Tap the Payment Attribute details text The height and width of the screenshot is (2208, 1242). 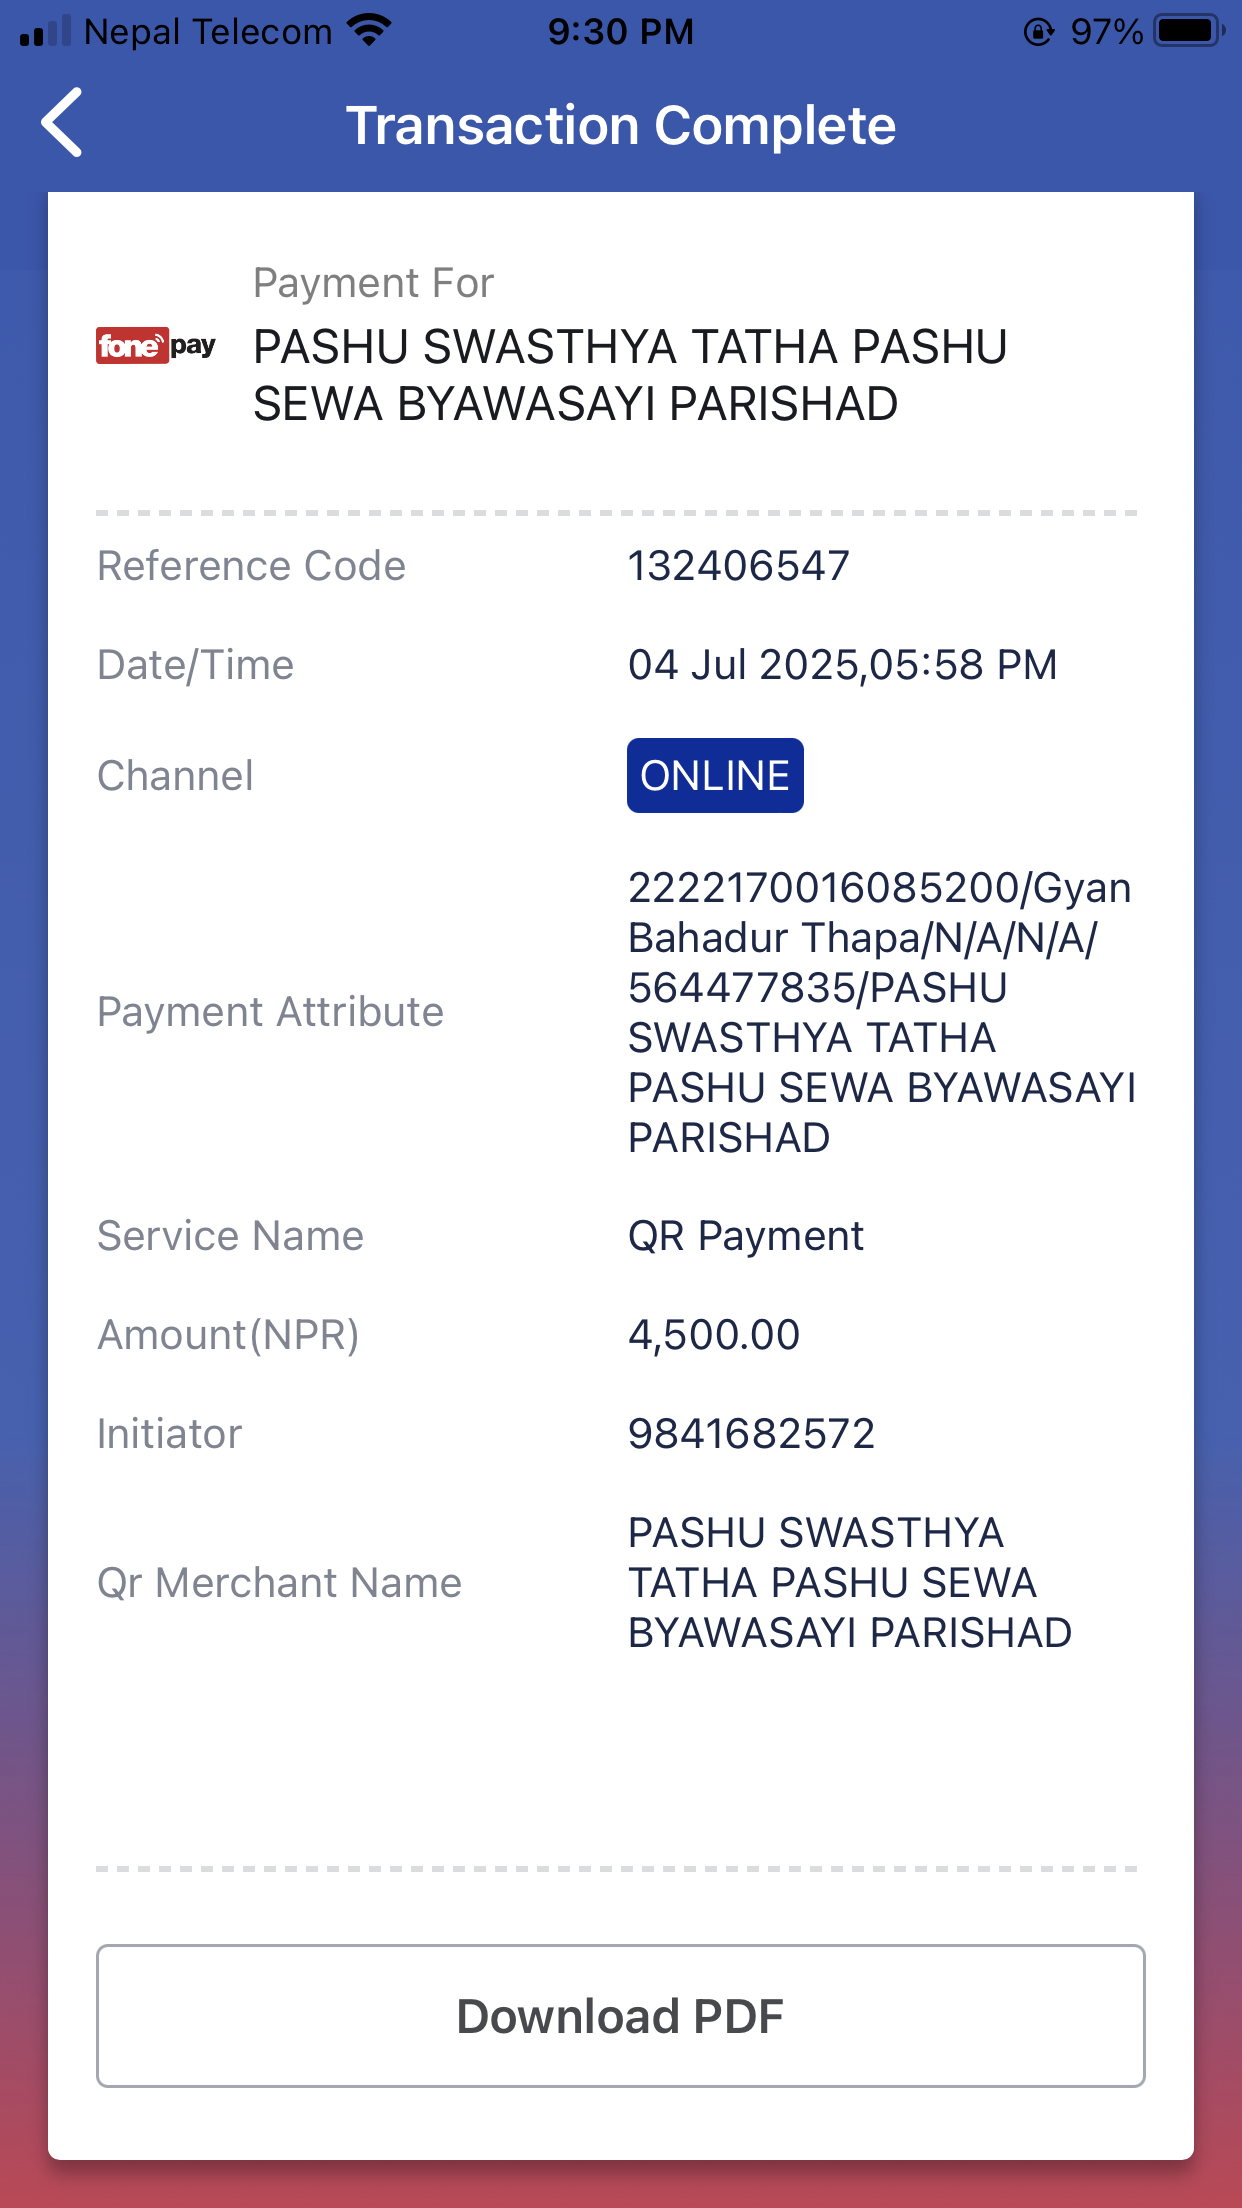pyautogui.click(x=881, y=1012)
